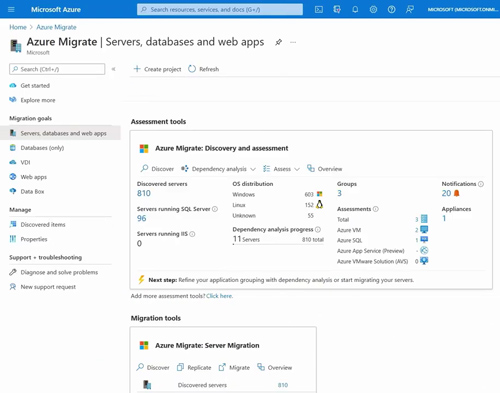Click the info icon next to Assessments
The image size is (500, 393).
click(376, 209)
